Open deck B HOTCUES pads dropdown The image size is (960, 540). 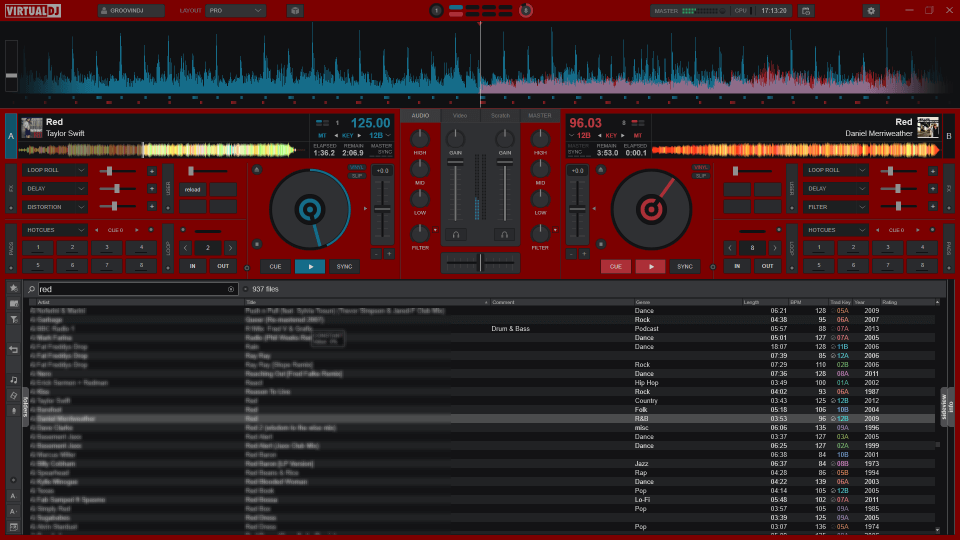pyautogui.click(x=836, y=230)
